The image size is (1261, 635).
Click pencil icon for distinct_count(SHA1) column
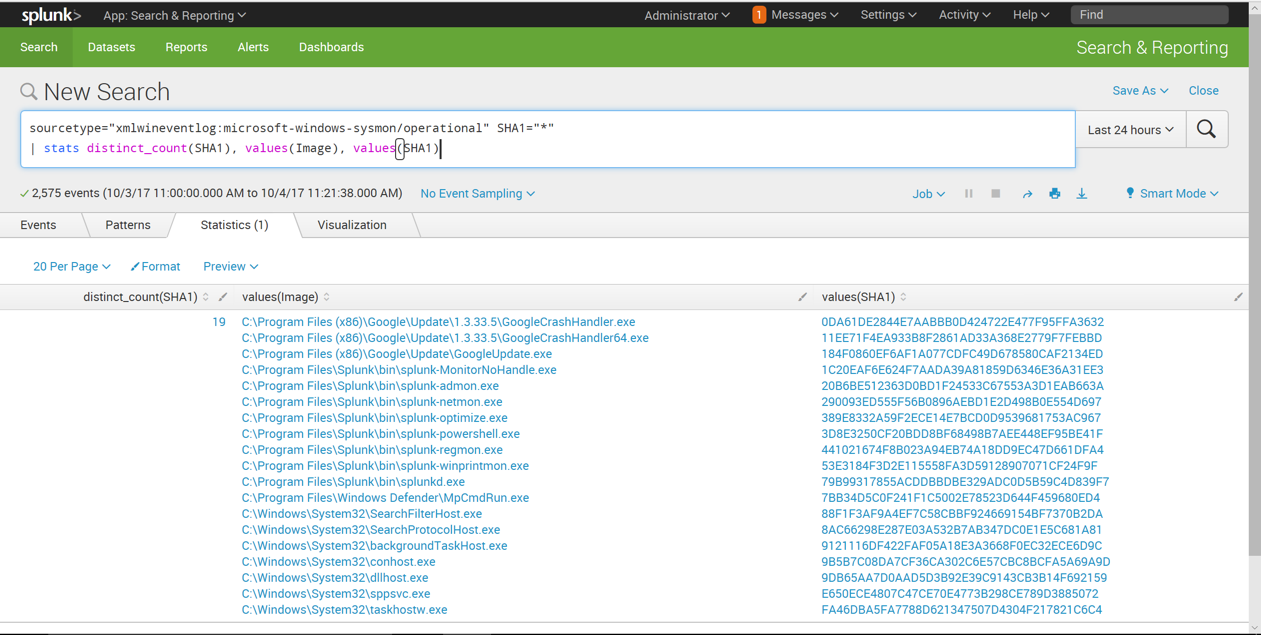click(x=223, y=297)
